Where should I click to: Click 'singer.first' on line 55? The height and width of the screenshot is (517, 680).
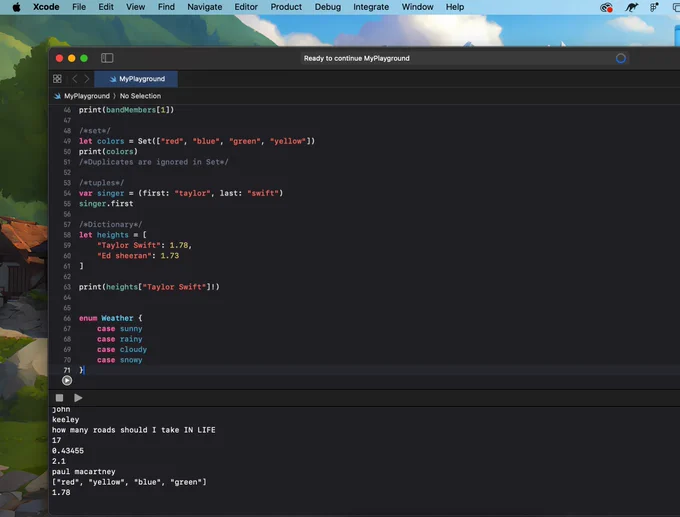(106, 203)
